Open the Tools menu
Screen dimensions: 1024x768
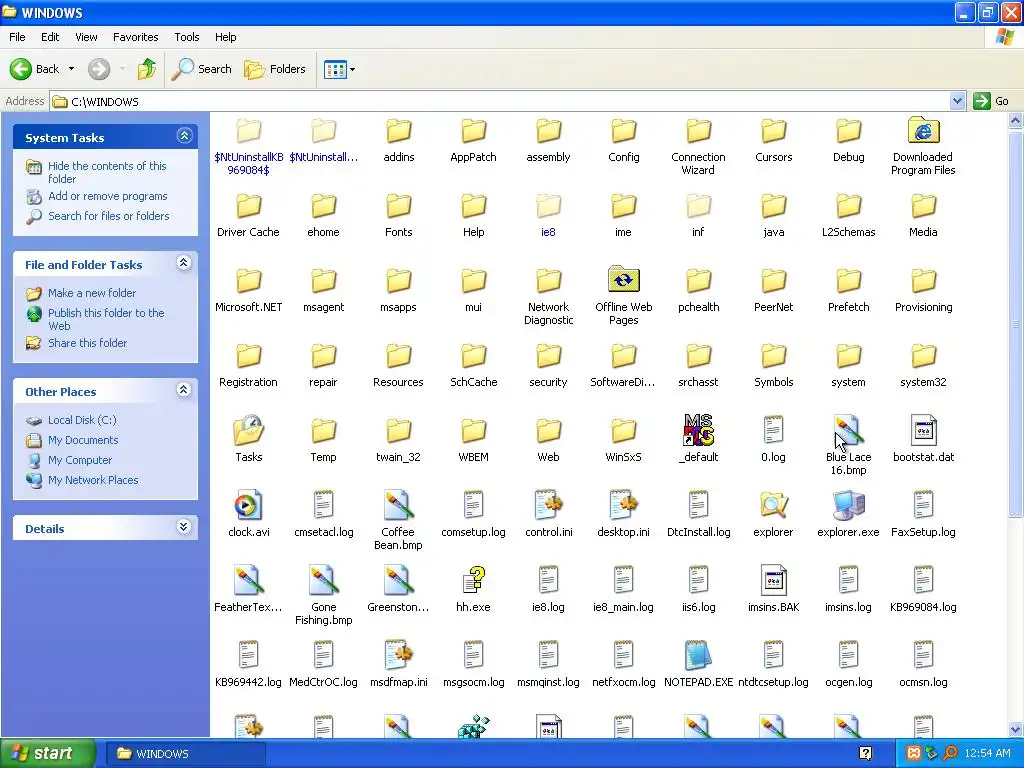(187, 37)
